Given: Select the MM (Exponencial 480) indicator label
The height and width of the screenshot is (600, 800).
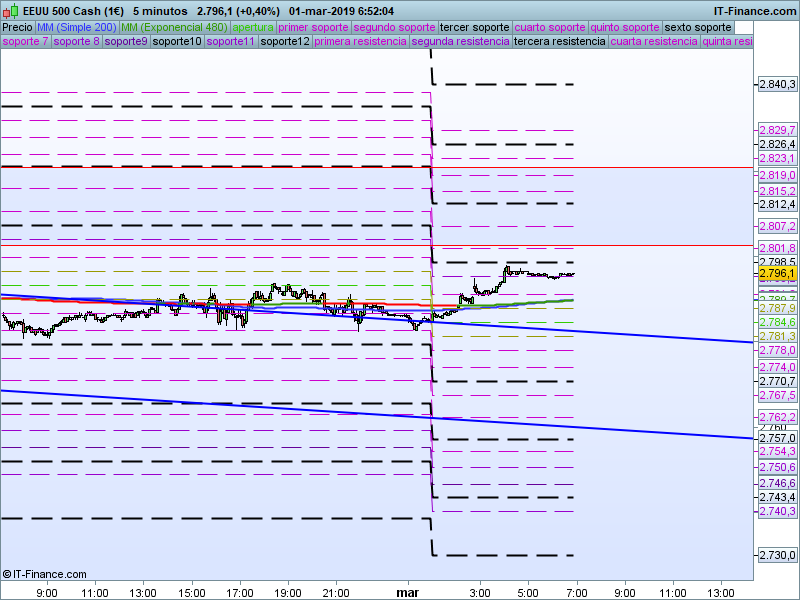Looking at the screenshot, I should (174, 27).
